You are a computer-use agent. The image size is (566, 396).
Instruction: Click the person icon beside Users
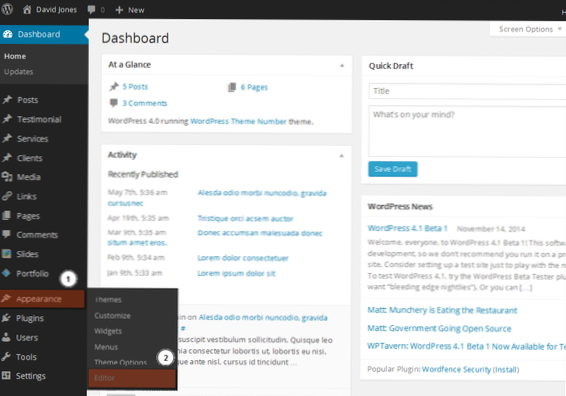point(6,337)
